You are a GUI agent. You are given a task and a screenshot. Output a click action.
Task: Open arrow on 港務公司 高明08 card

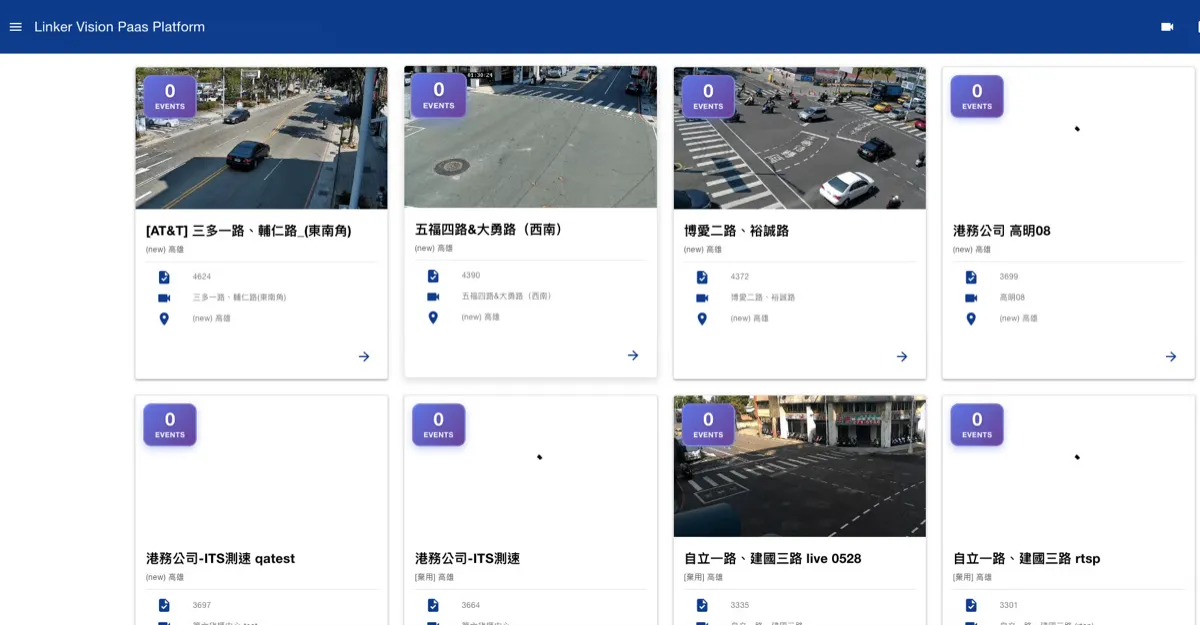1171,356
